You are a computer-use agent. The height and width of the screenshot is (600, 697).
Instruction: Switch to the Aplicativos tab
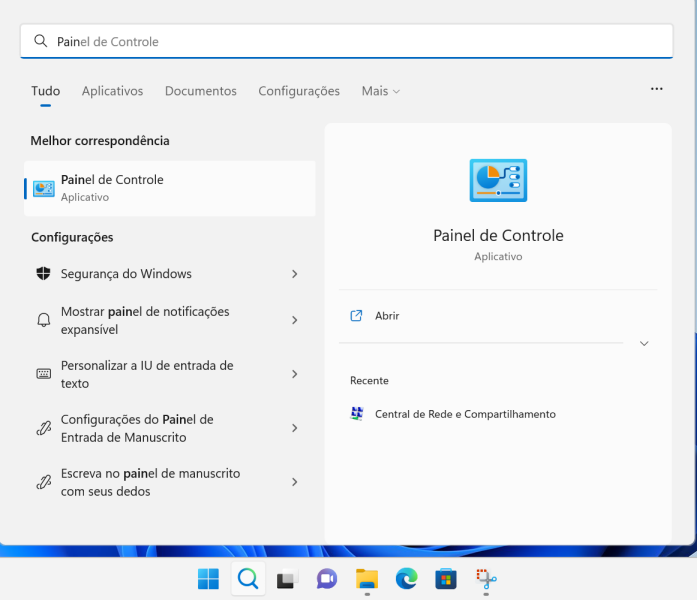pyautogui.click(x=112, y=91)
